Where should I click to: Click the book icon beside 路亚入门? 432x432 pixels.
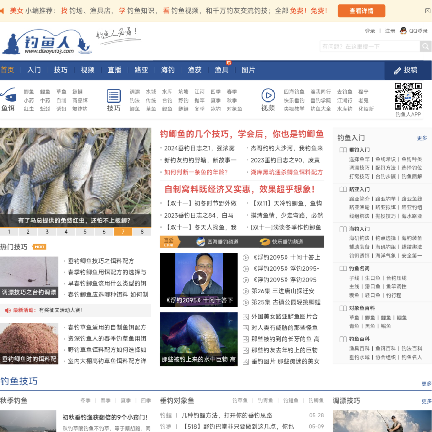click(343, 189)
